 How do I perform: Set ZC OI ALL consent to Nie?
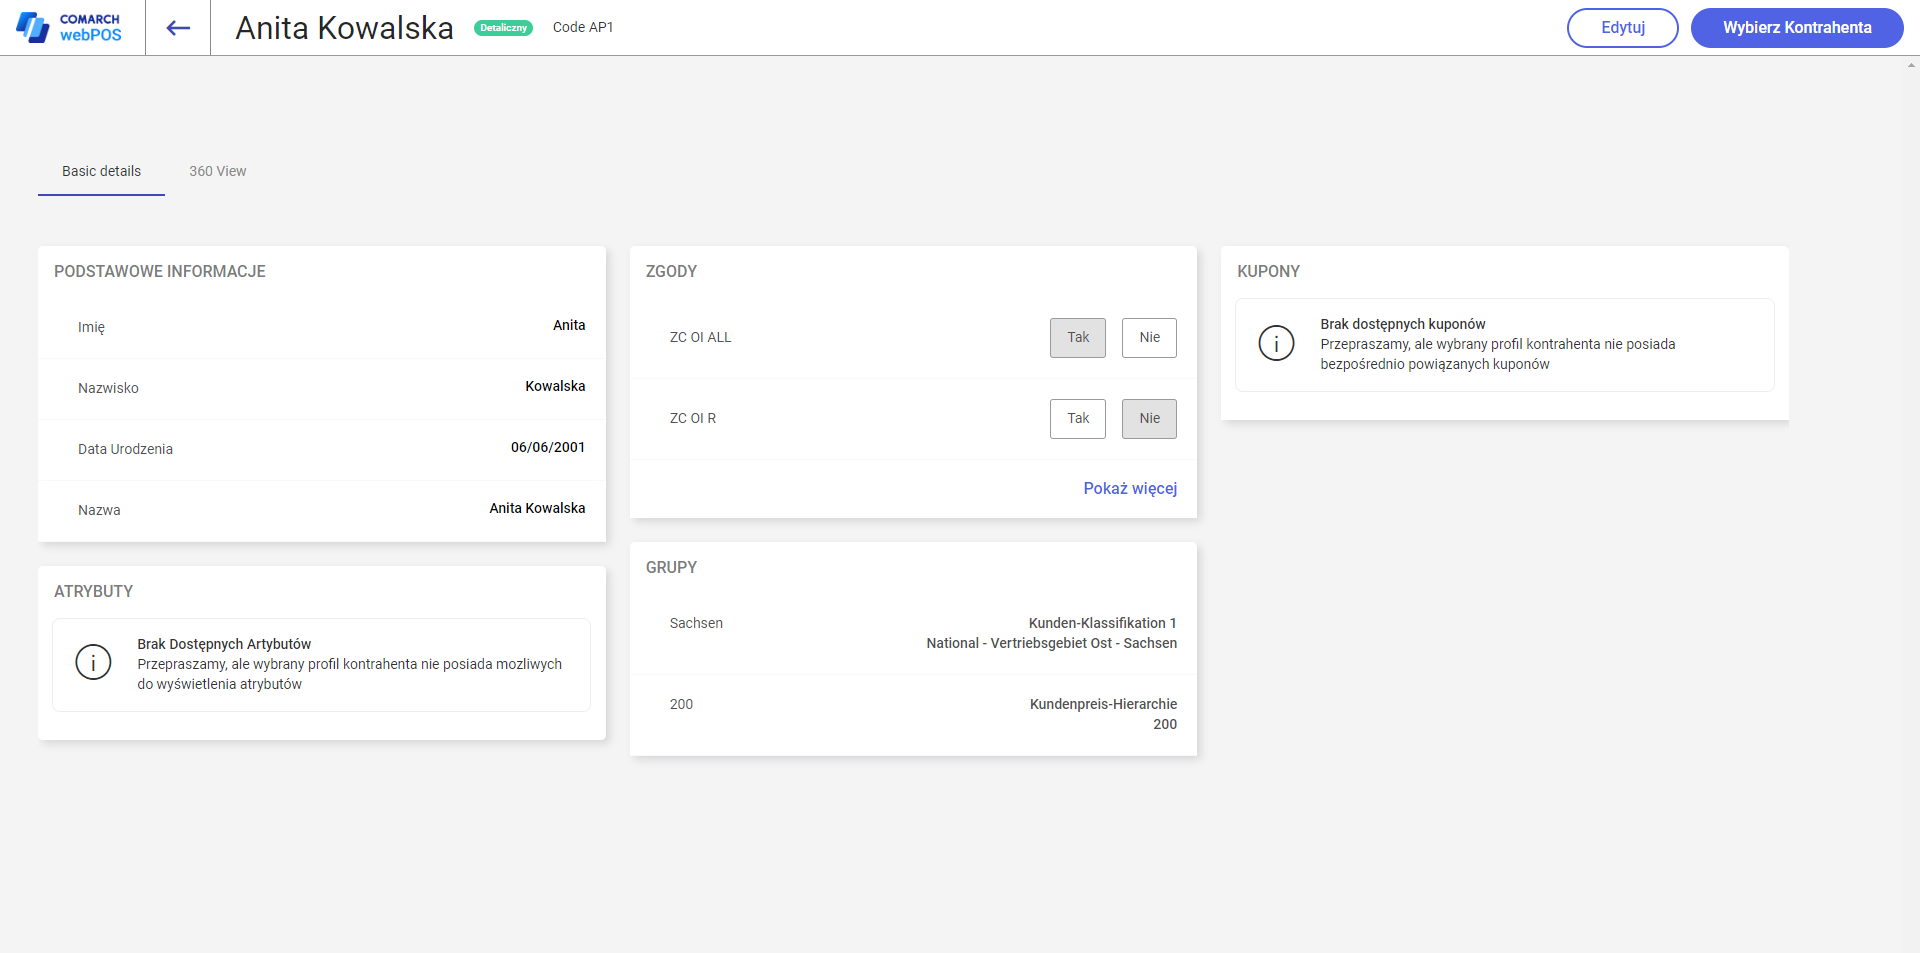click(1149, 338)
